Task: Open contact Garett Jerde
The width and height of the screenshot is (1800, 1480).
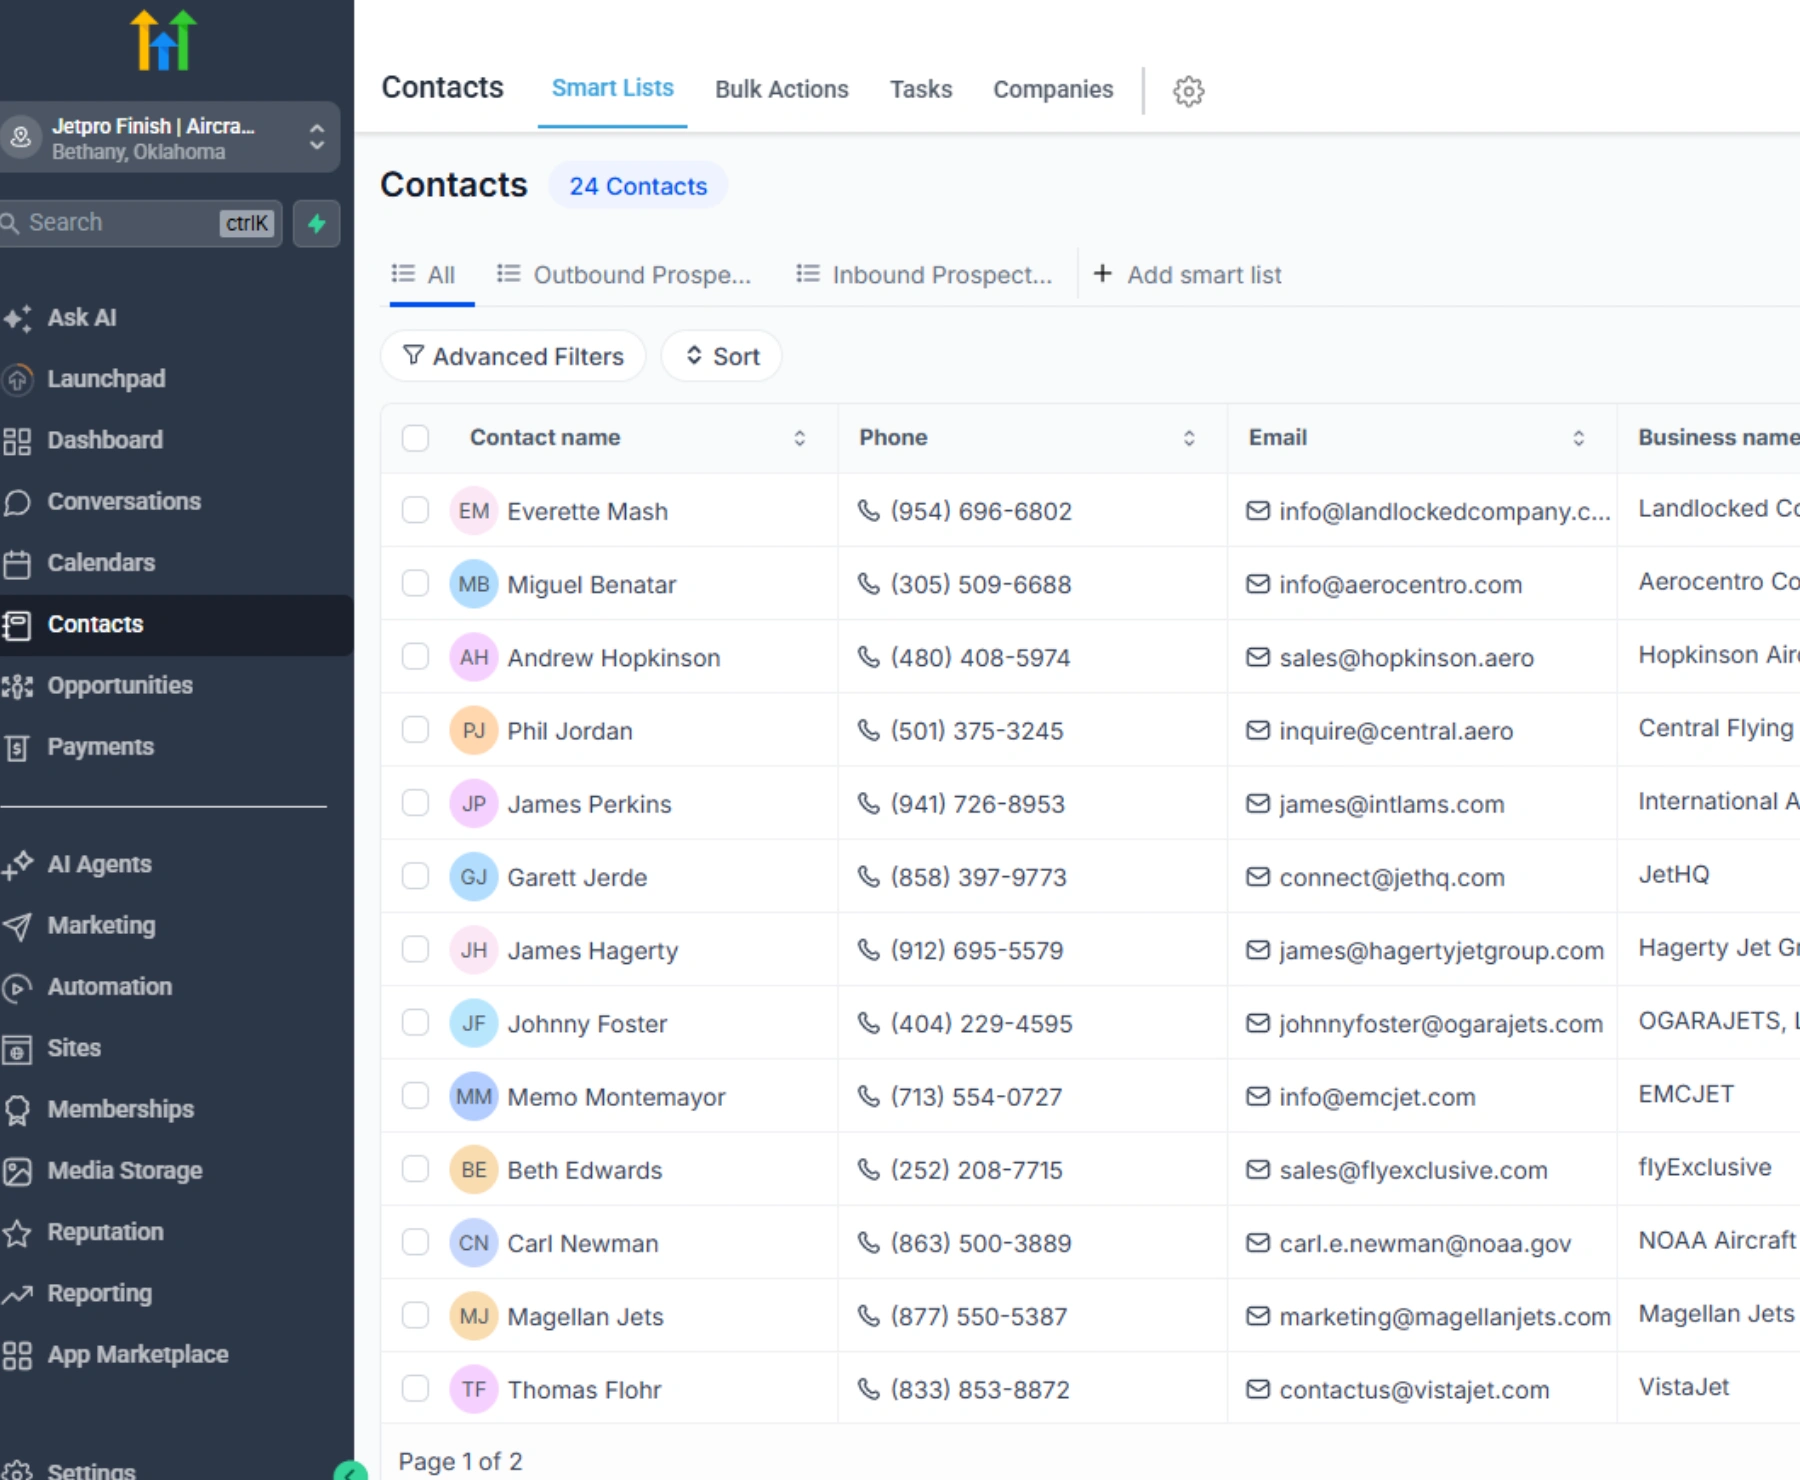Action: coord(577,878)
